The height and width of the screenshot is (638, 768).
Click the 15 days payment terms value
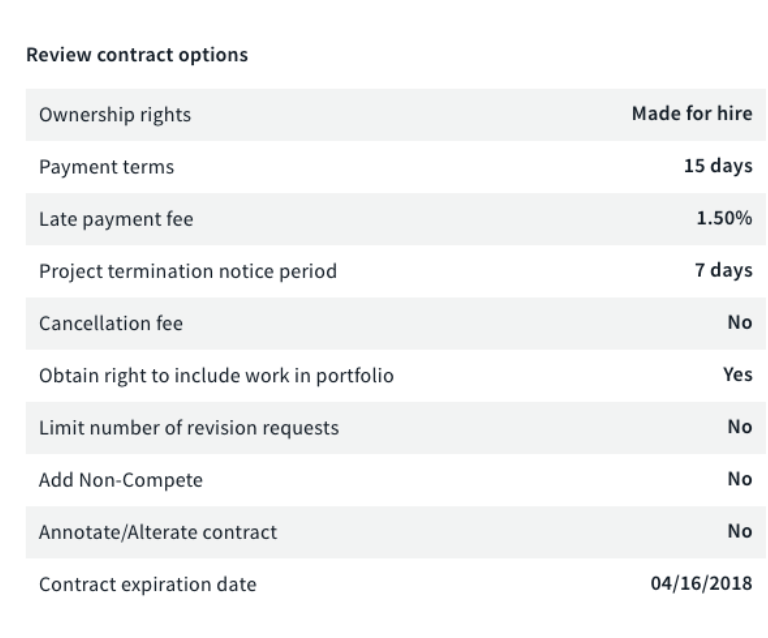(x=717, y=166)
